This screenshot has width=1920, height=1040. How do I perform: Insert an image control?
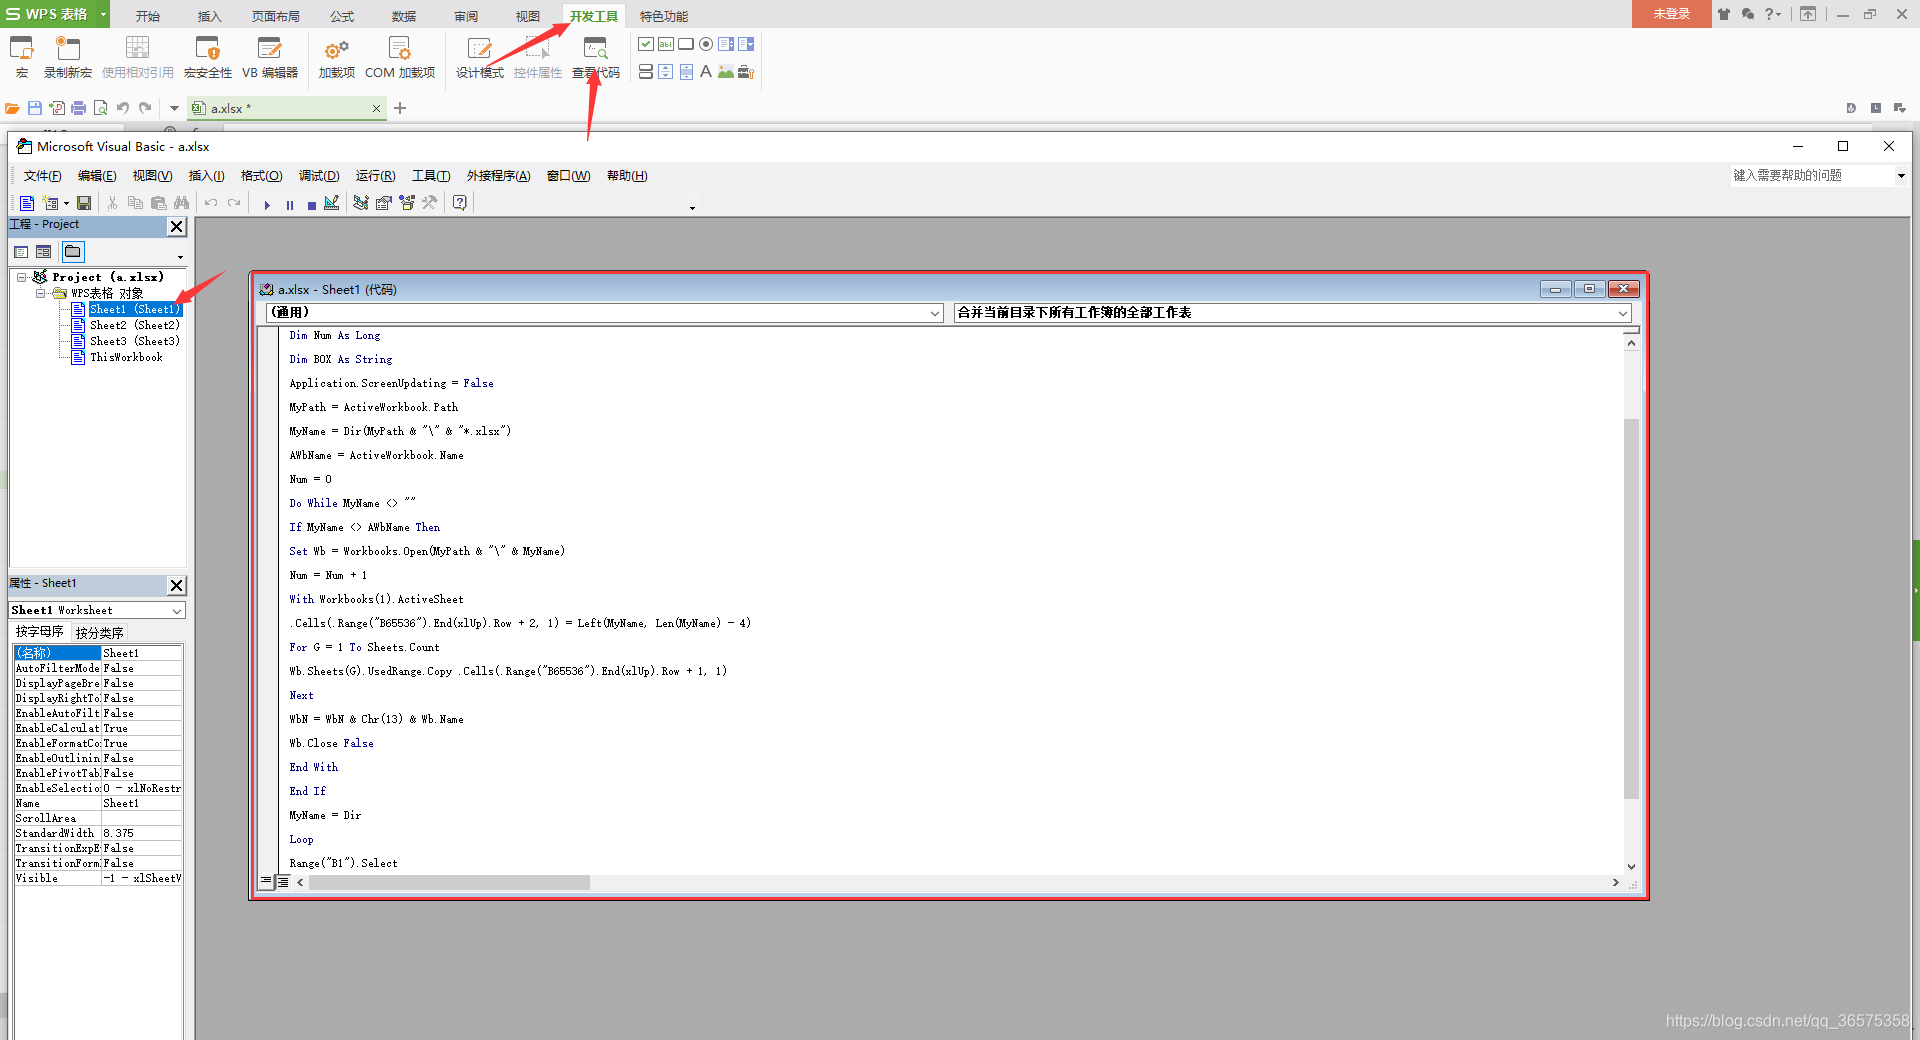click(726, 72)
